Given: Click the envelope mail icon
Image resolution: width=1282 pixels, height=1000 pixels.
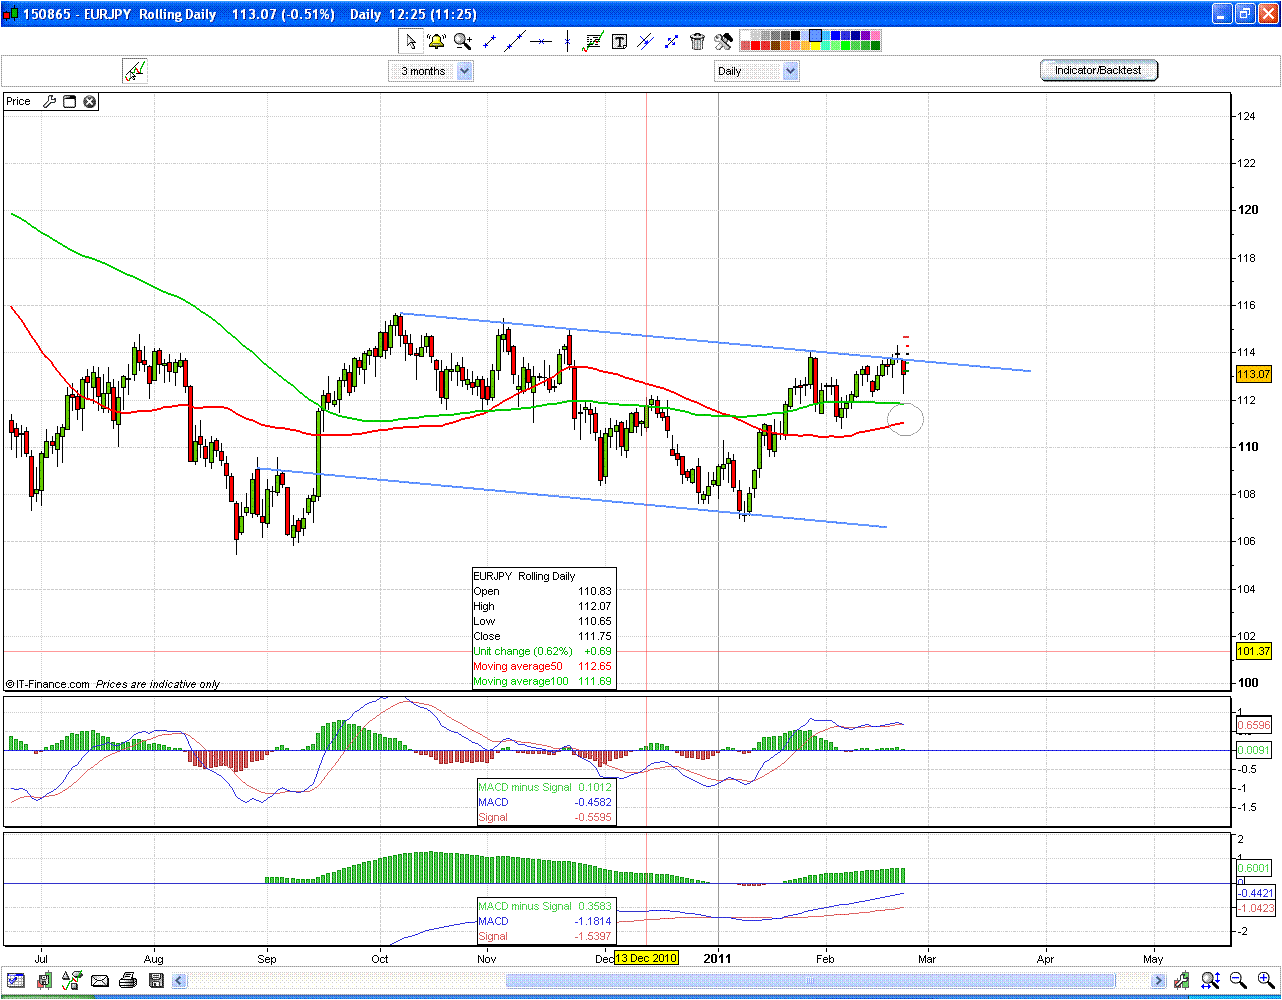Looking at the screenshot, I should point(101,980).
